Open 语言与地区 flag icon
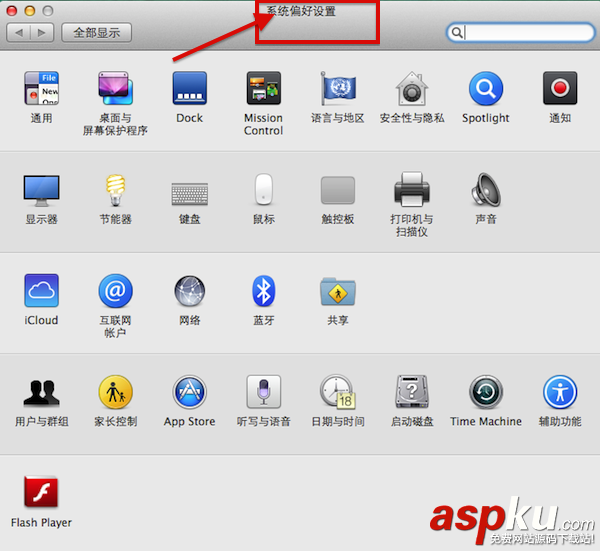The image size is (600, 551). pos(338,88)
